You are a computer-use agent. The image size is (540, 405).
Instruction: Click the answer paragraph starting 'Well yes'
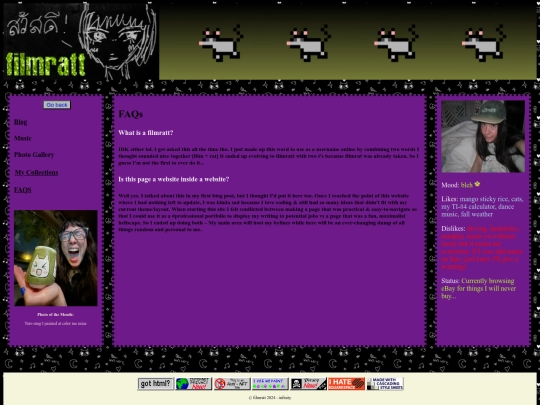coord(268,212)
